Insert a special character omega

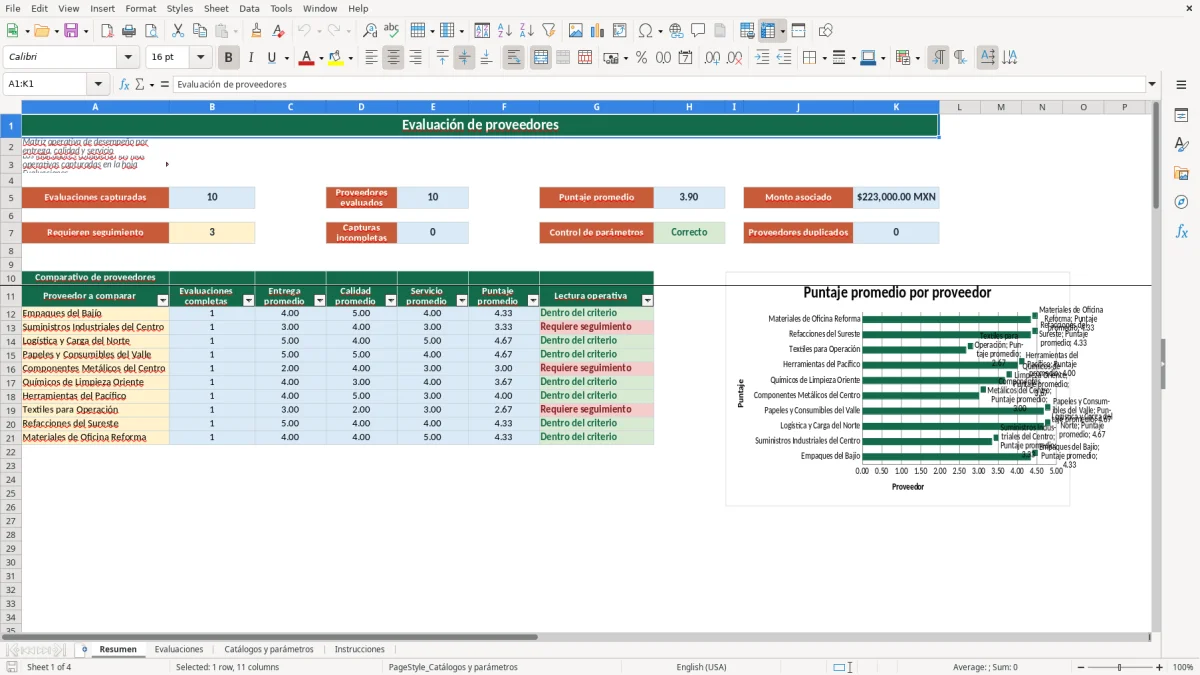click(645, 31)
